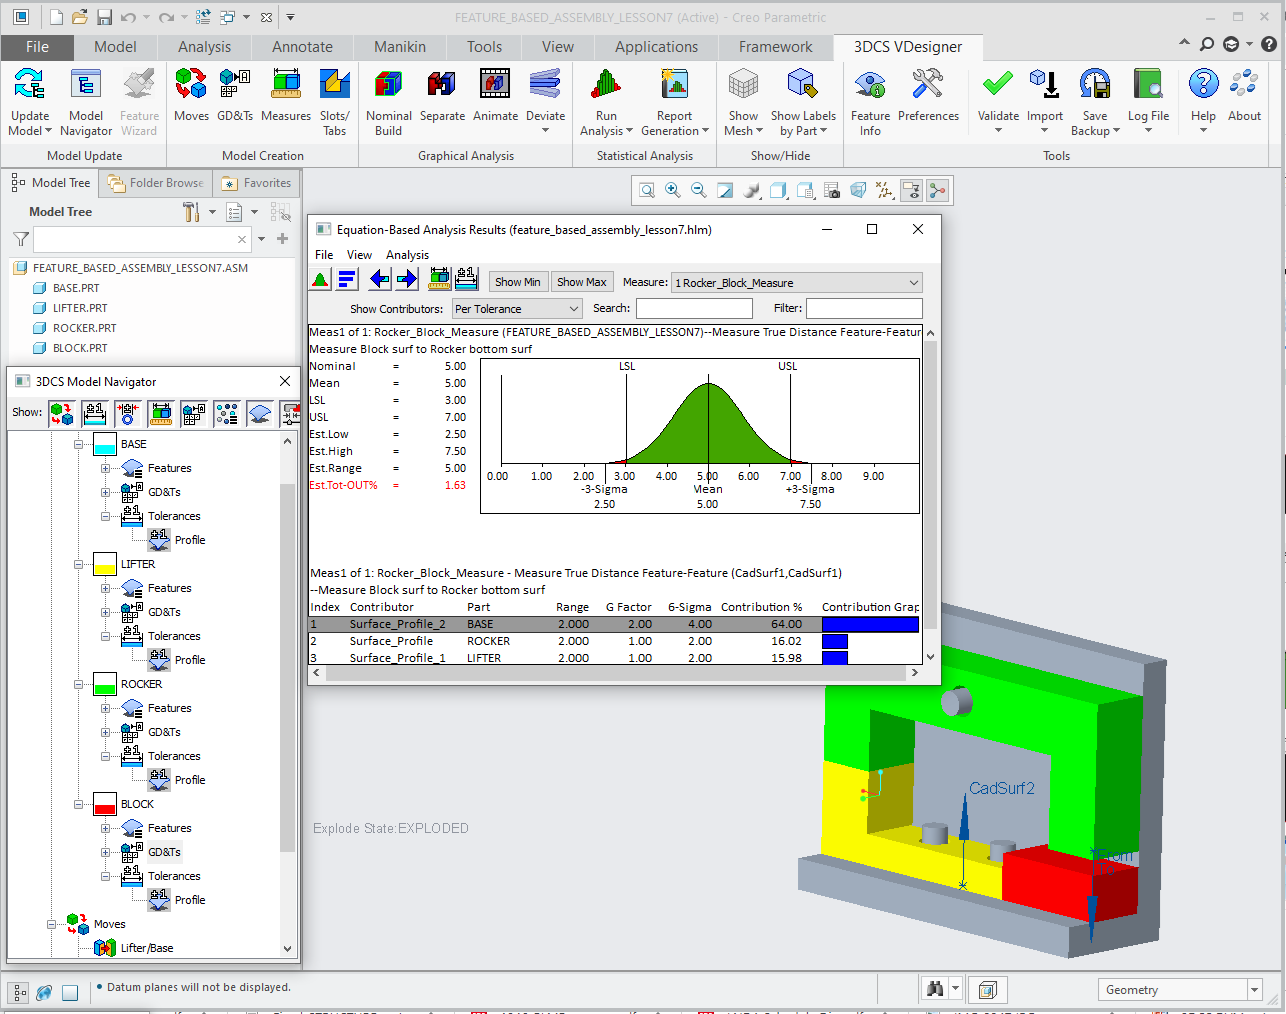Switch to the Analysis ribbon tab
This screenshot has width=1286, height=1014.
coord(204,46)
